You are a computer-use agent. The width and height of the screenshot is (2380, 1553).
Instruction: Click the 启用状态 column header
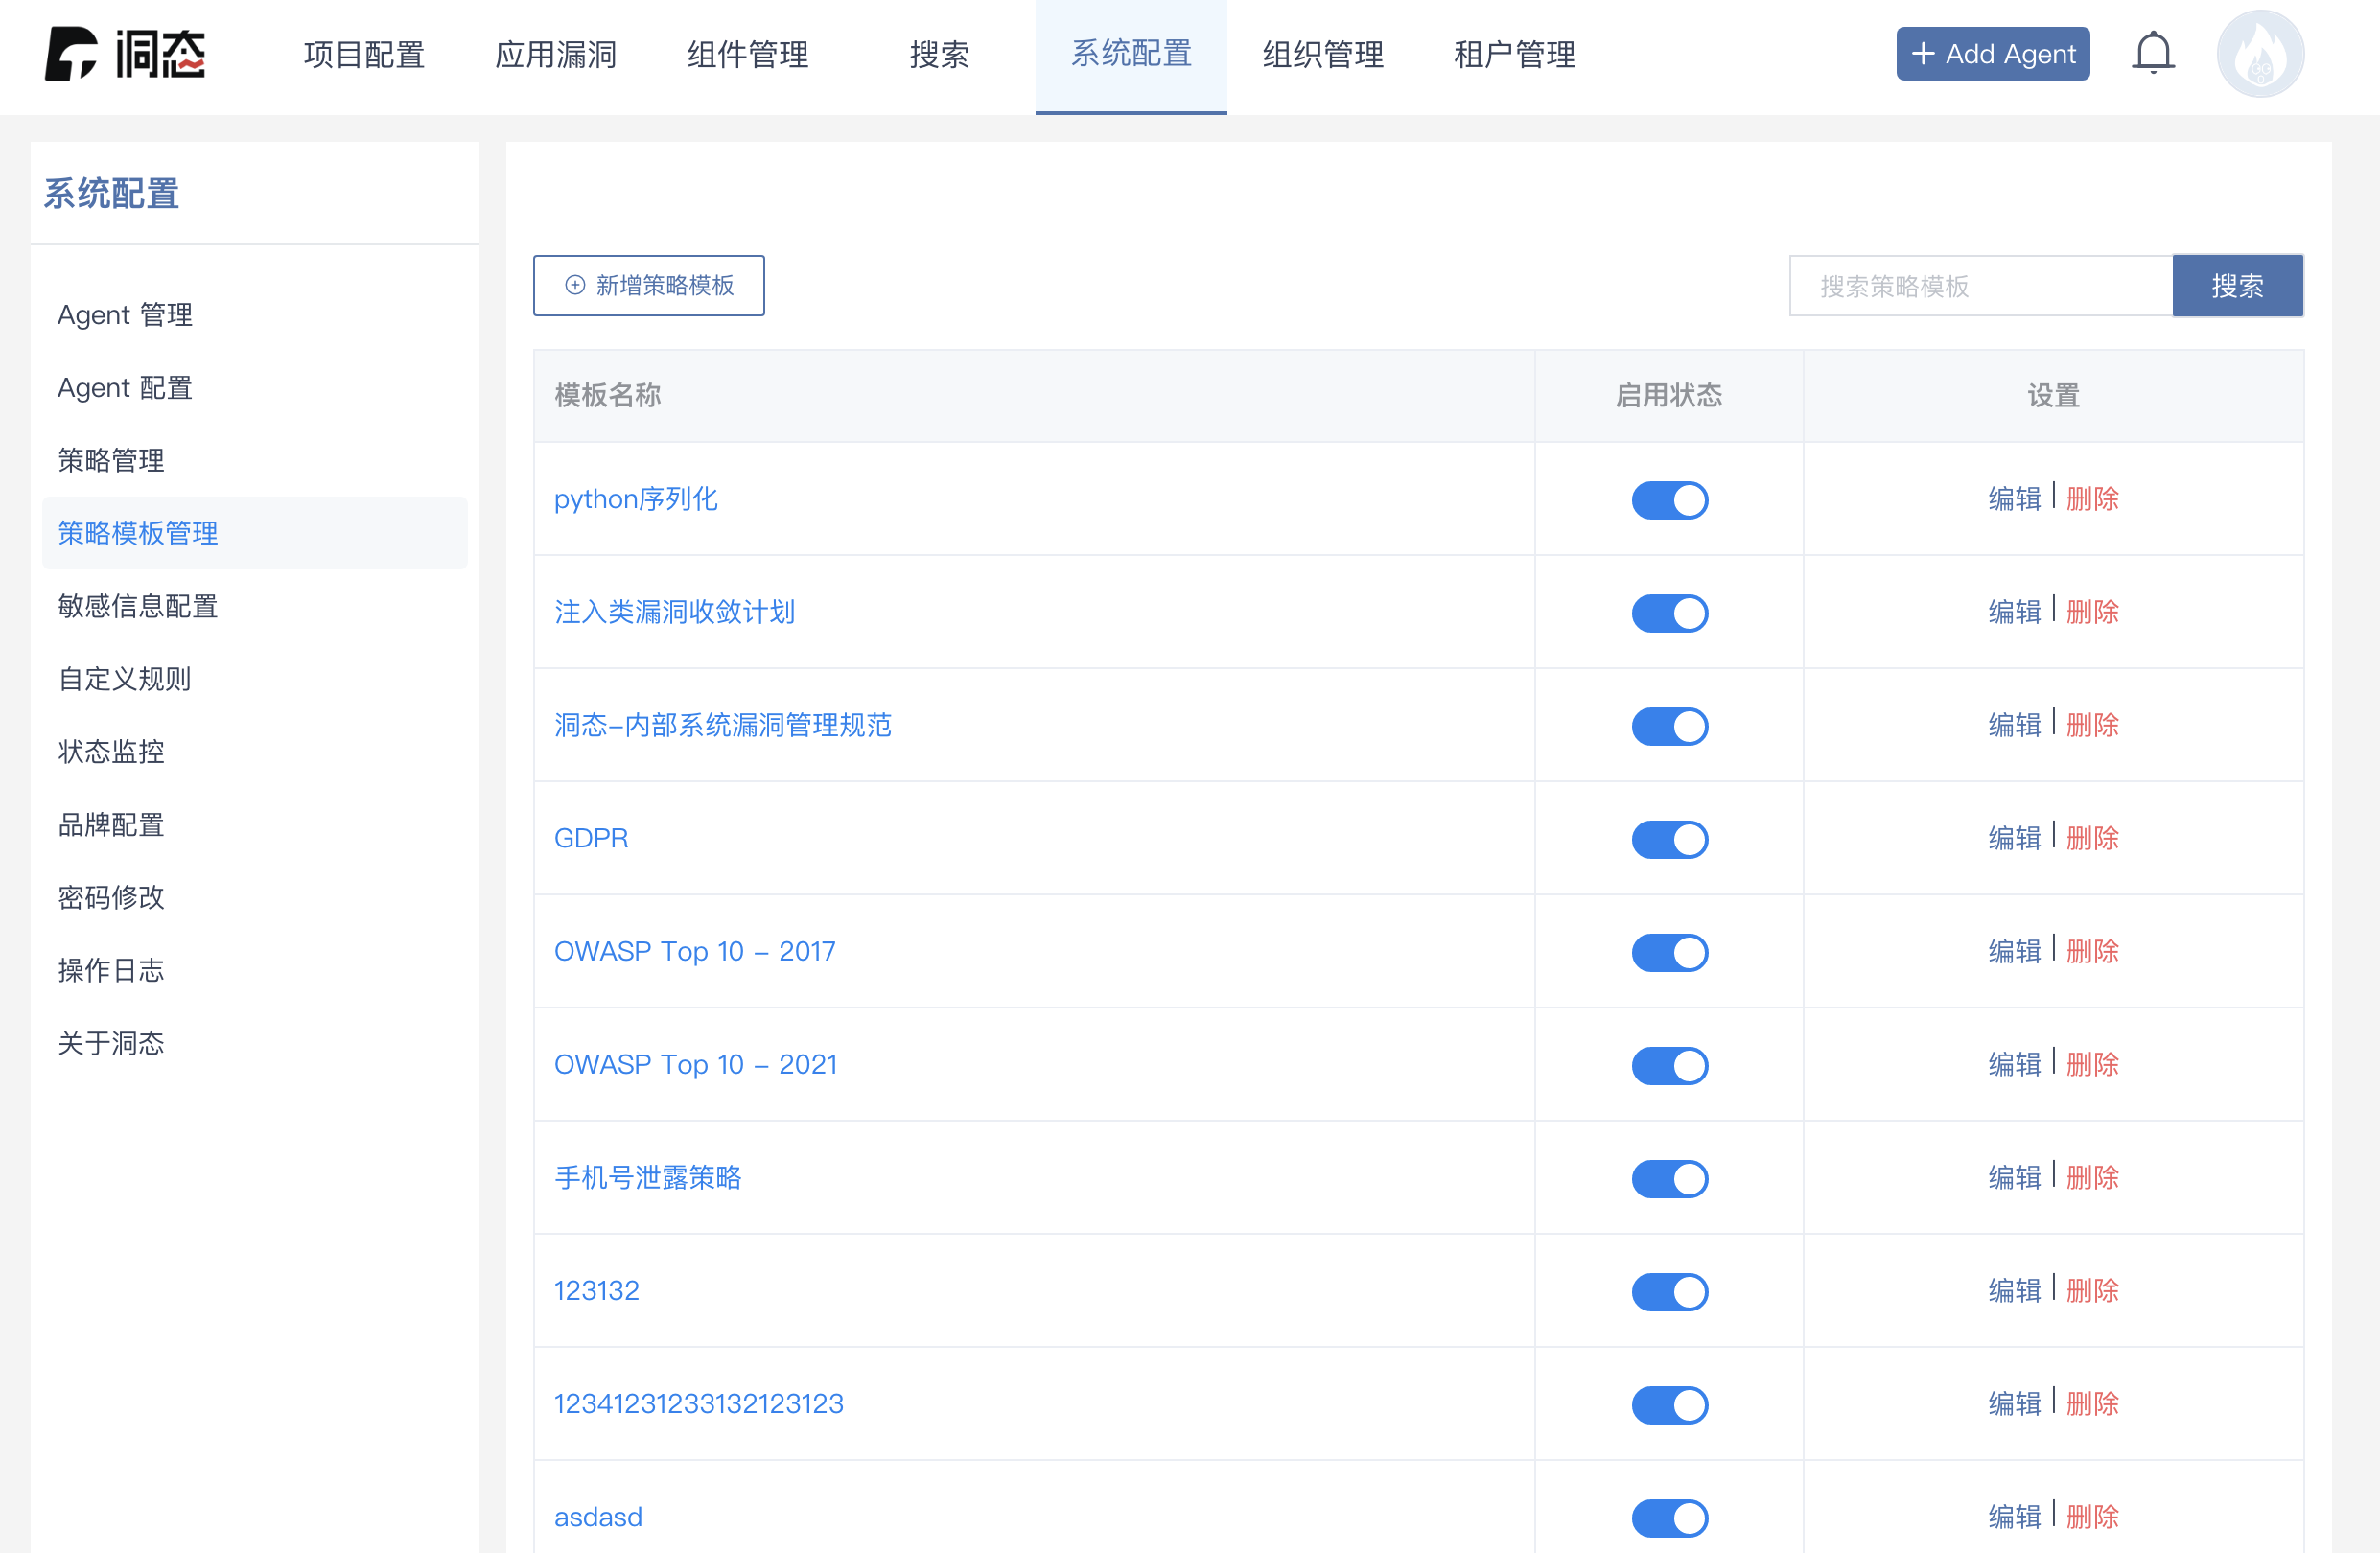1669,396
